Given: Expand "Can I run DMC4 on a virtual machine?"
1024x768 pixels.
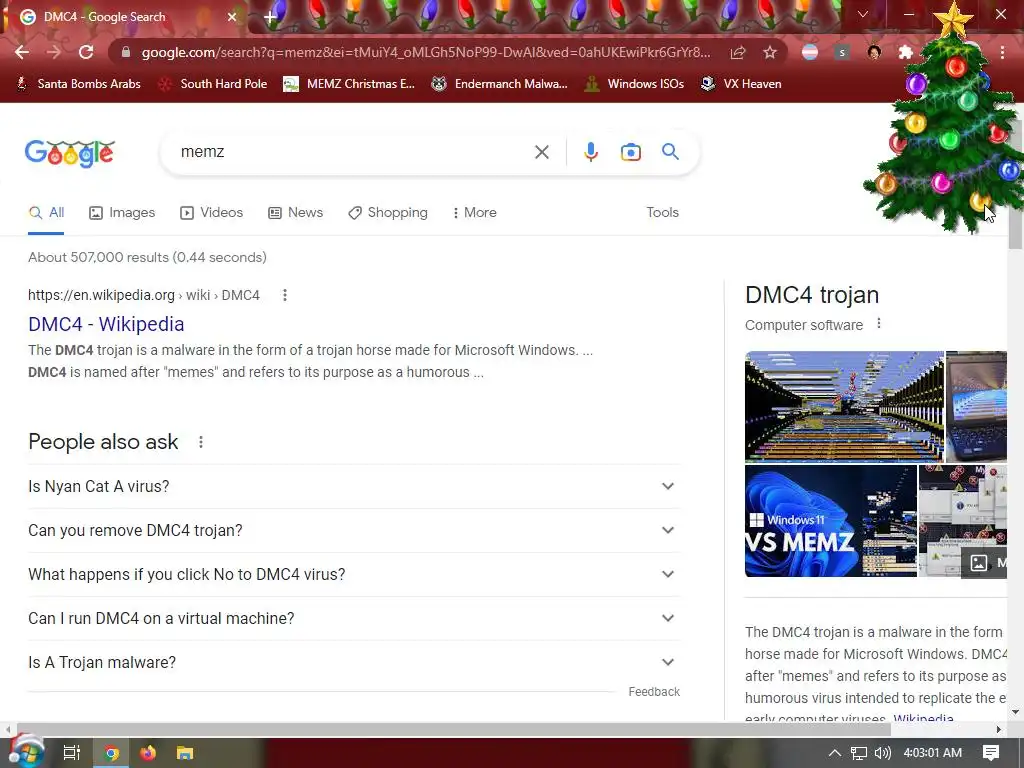Looking at the screenshot, I should point(354,618).
